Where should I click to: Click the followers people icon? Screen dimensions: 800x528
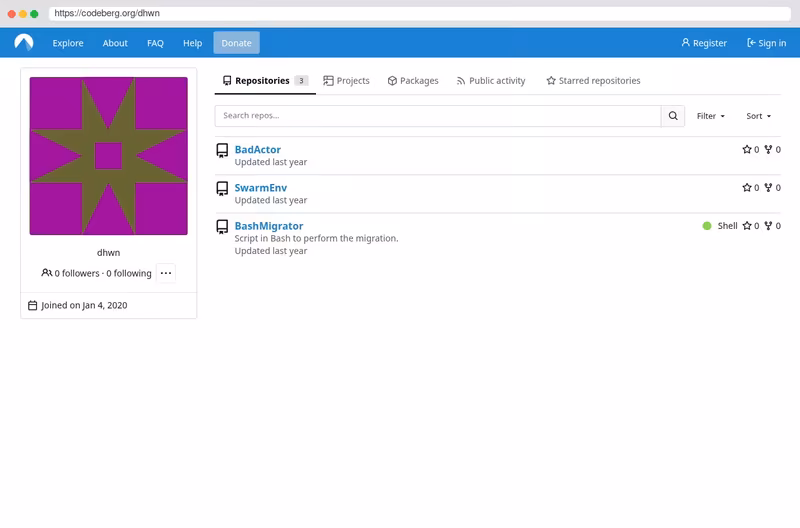46,273
